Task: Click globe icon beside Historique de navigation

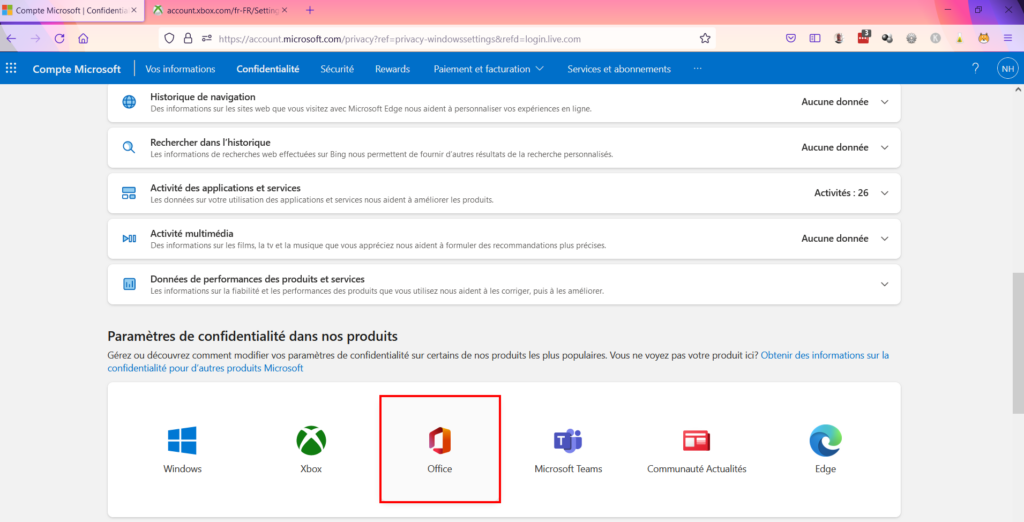Action: 129,102
